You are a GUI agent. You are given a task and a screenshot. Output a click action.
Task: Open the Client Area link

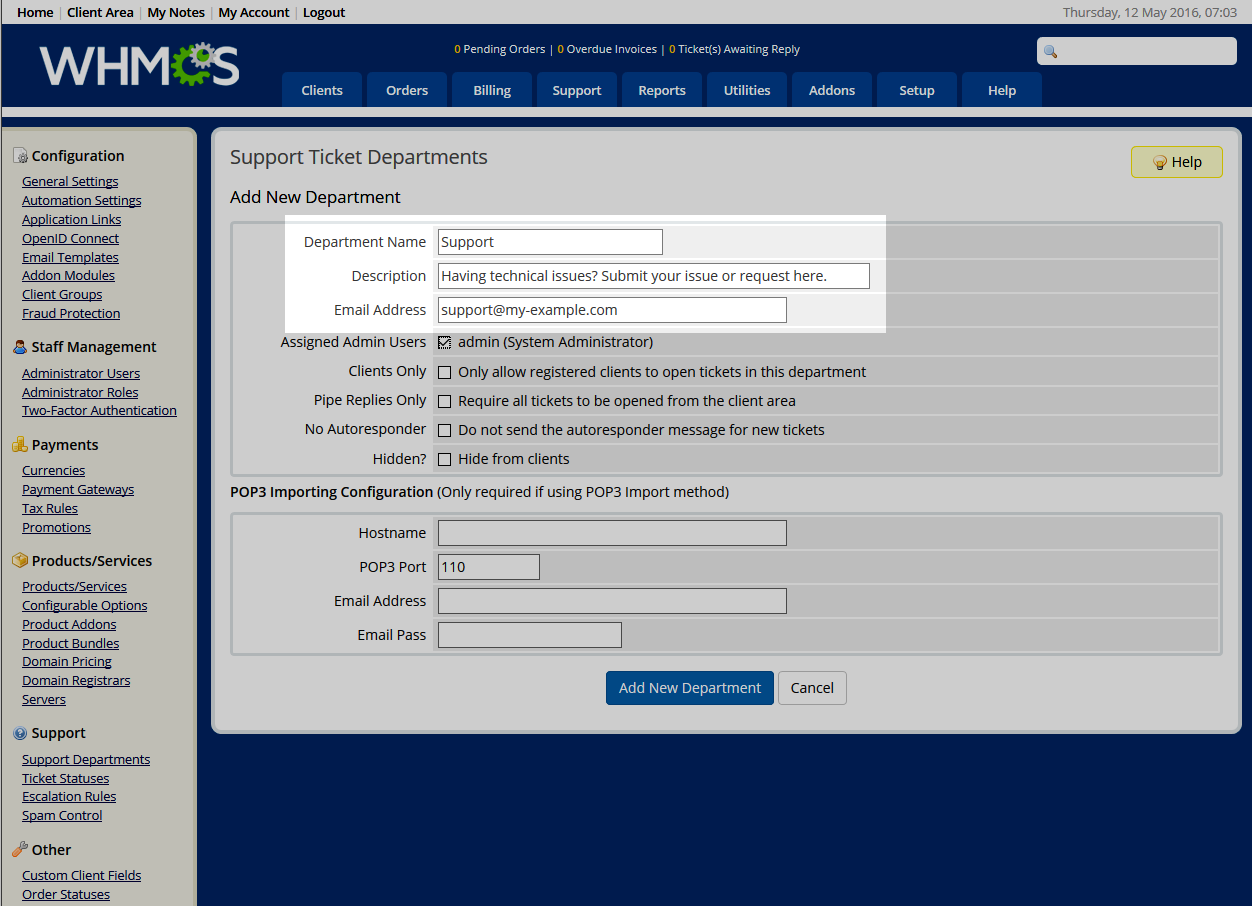100,13
